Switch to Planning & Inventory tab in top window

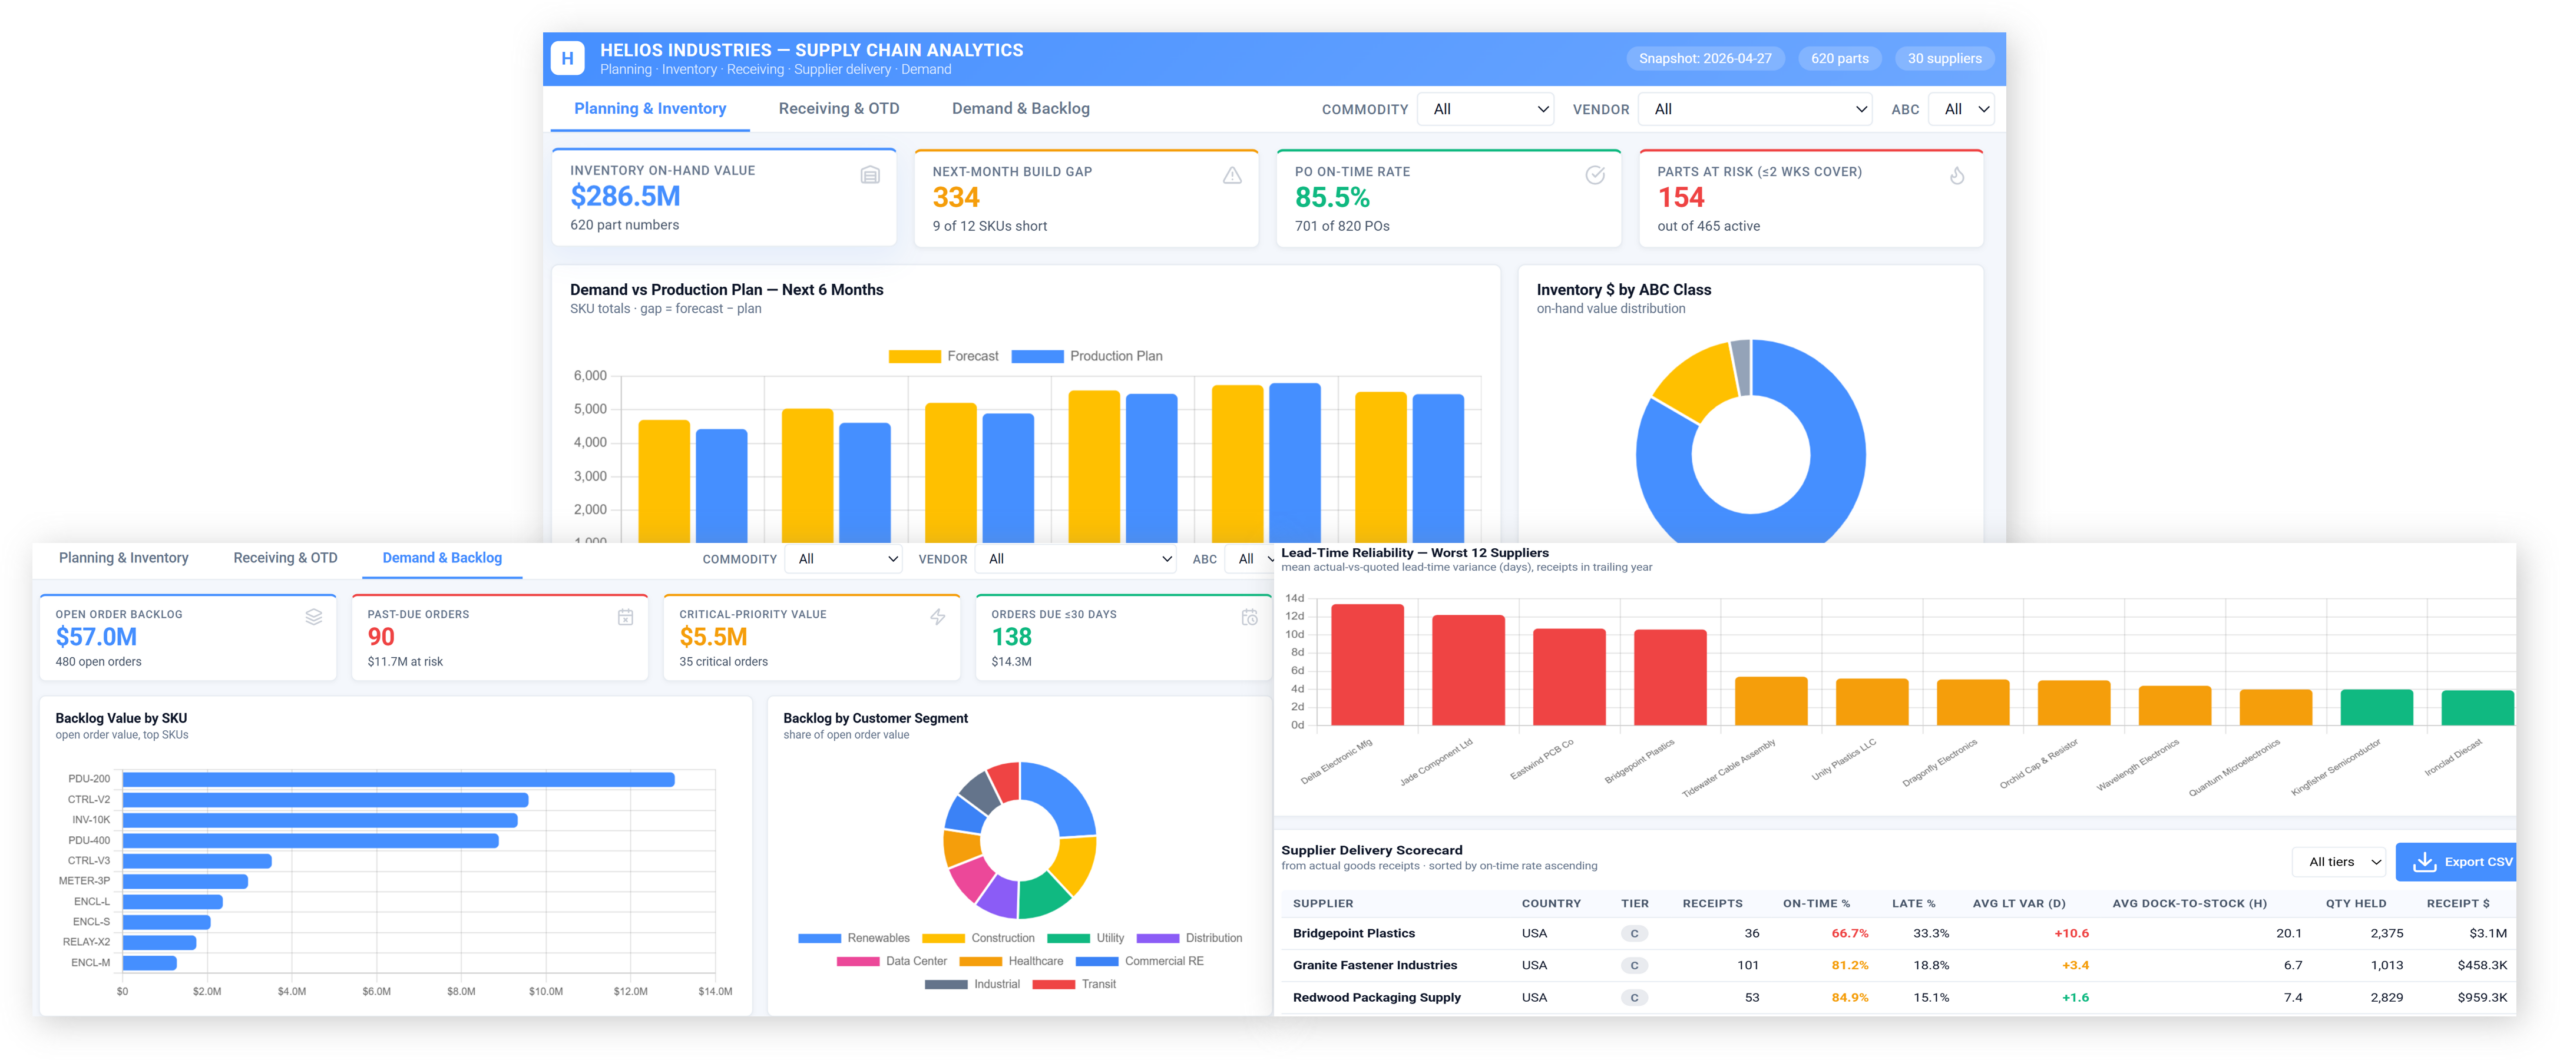coord(650,108)
